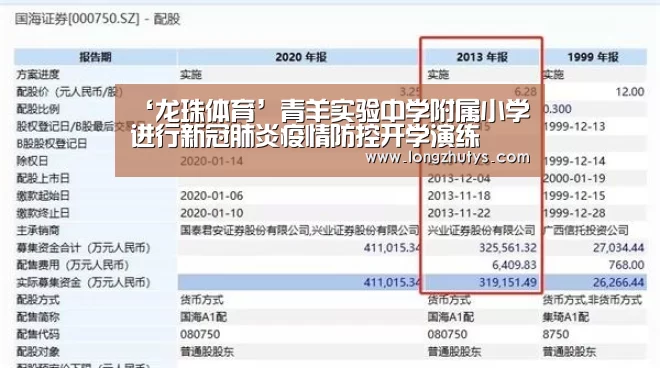Click the 26,266.44 actual funds cell

pyautogui.click(x=619, y=282)
